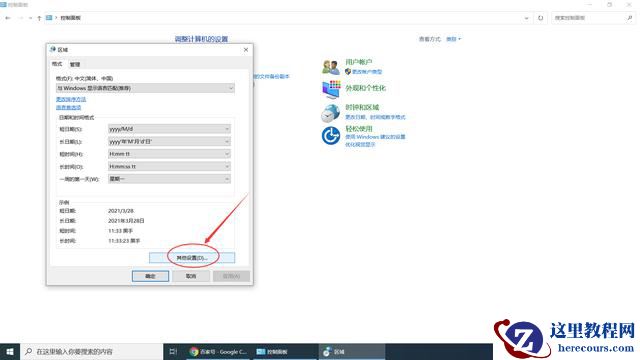Click the 更改帐户类型 link
640x360 pixels.
click(367, 72)
